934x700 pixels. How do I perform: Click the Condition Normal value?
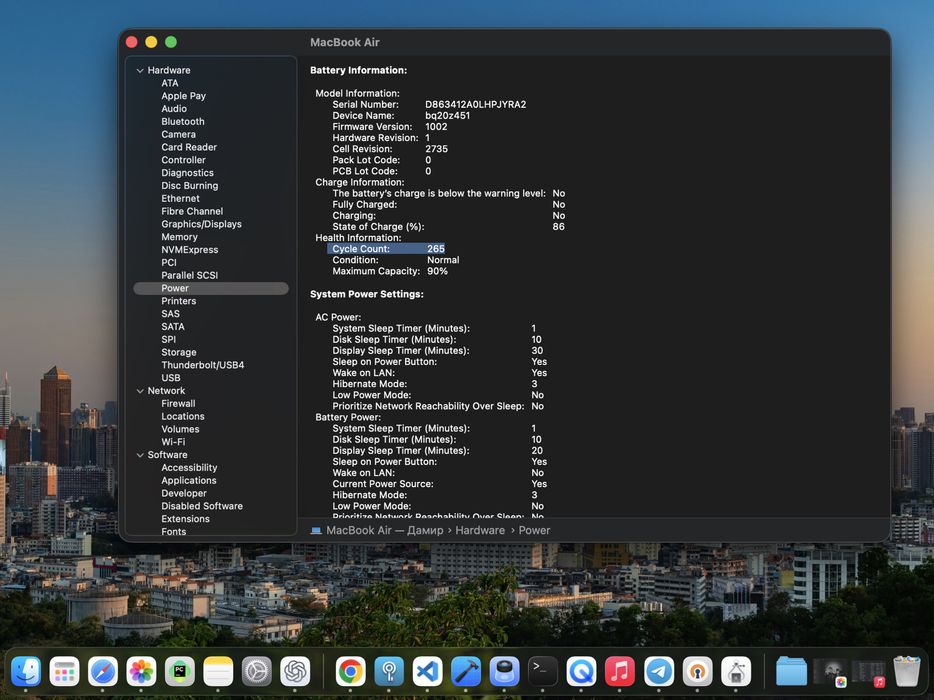(443, 260)
